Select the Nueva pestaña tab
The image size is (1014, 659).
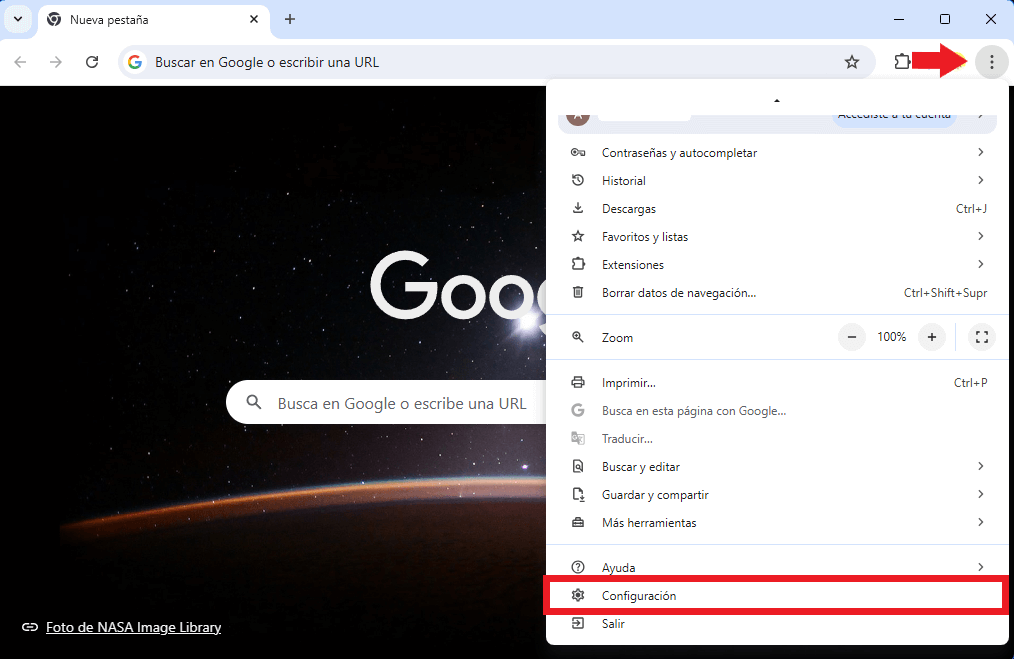154,20
